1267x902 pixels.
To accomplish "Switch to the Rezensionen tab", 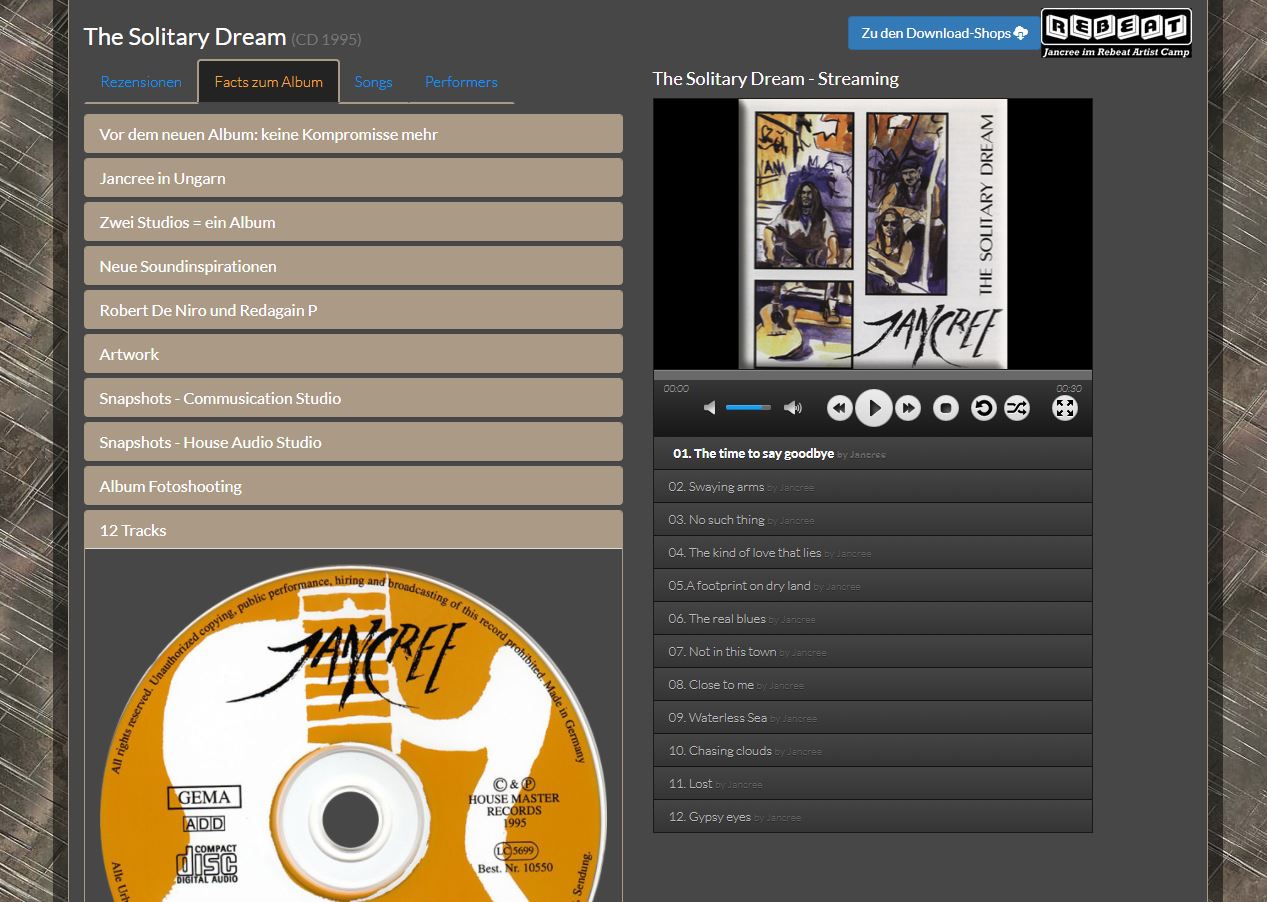I will tap(141, 82).
